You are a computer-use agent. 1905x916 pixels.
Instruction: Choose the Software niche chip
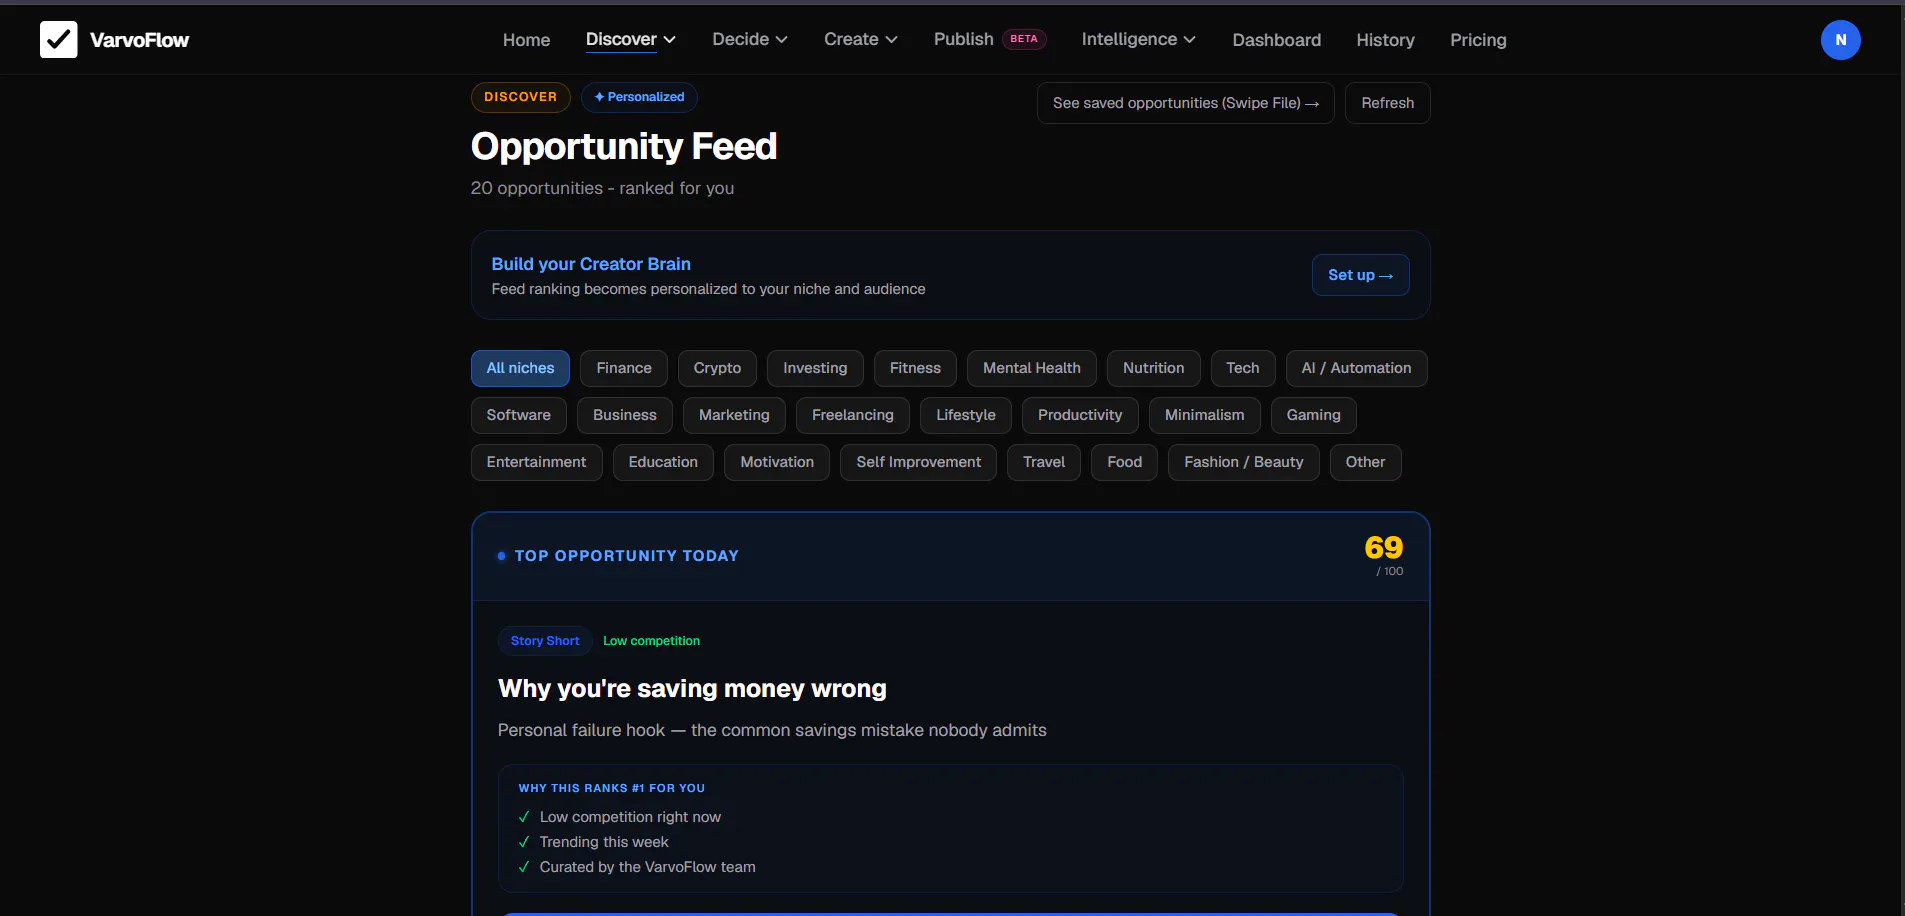tap(518, 415)
